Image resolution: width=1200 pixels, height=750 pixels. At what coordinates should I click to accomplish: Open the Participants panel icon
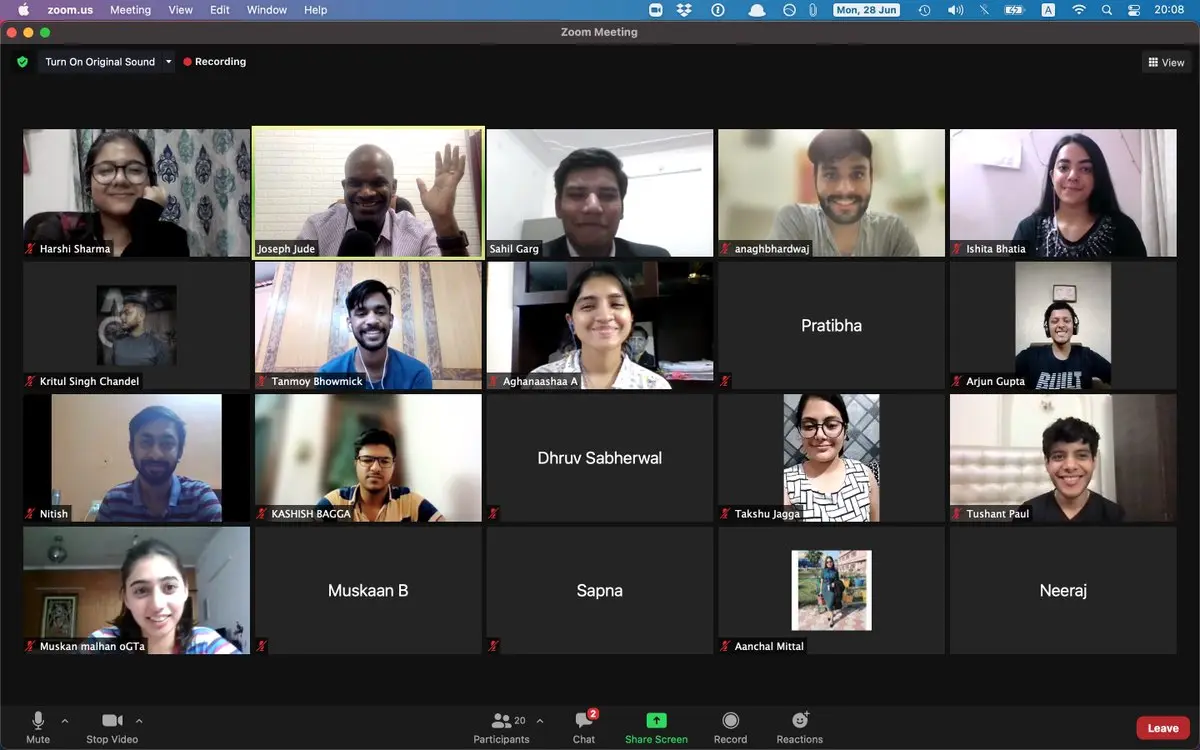point(501,722)
